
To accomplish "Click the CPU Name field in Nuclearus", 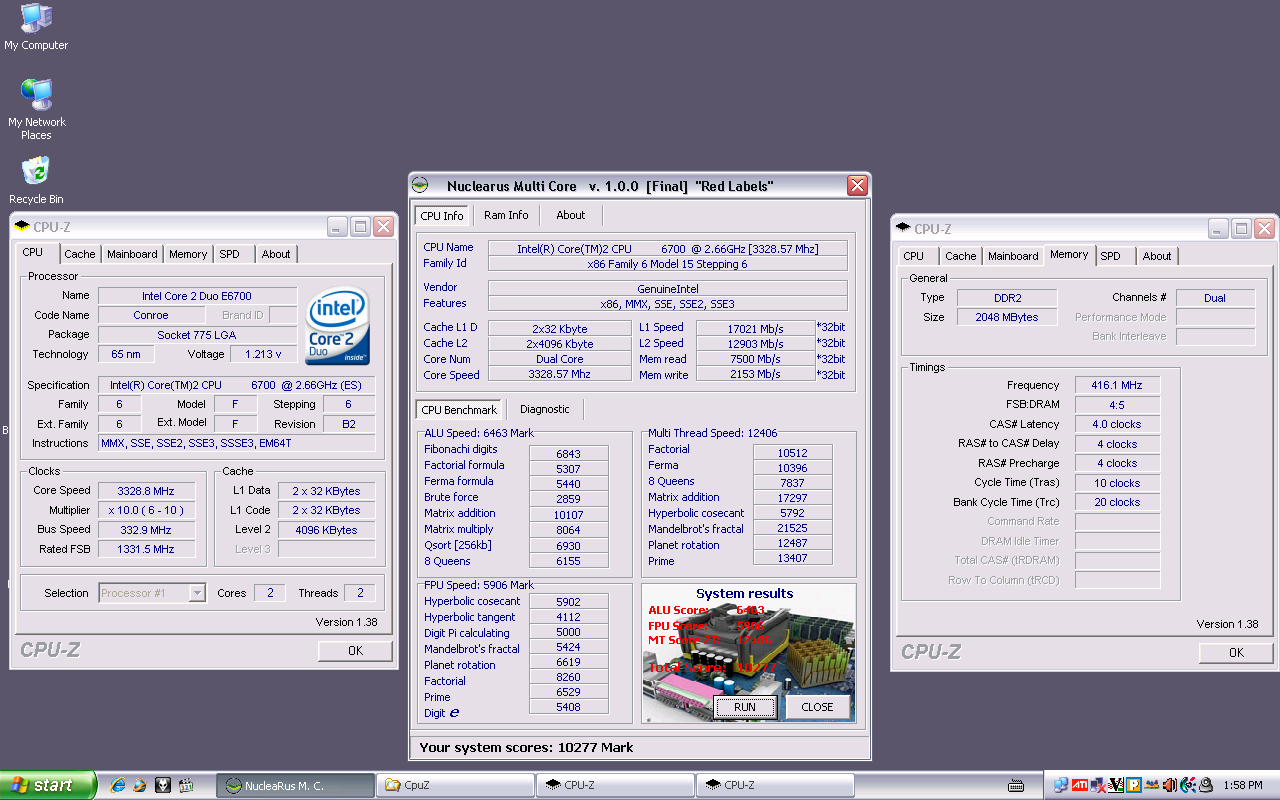I will (x=667, y=248).
